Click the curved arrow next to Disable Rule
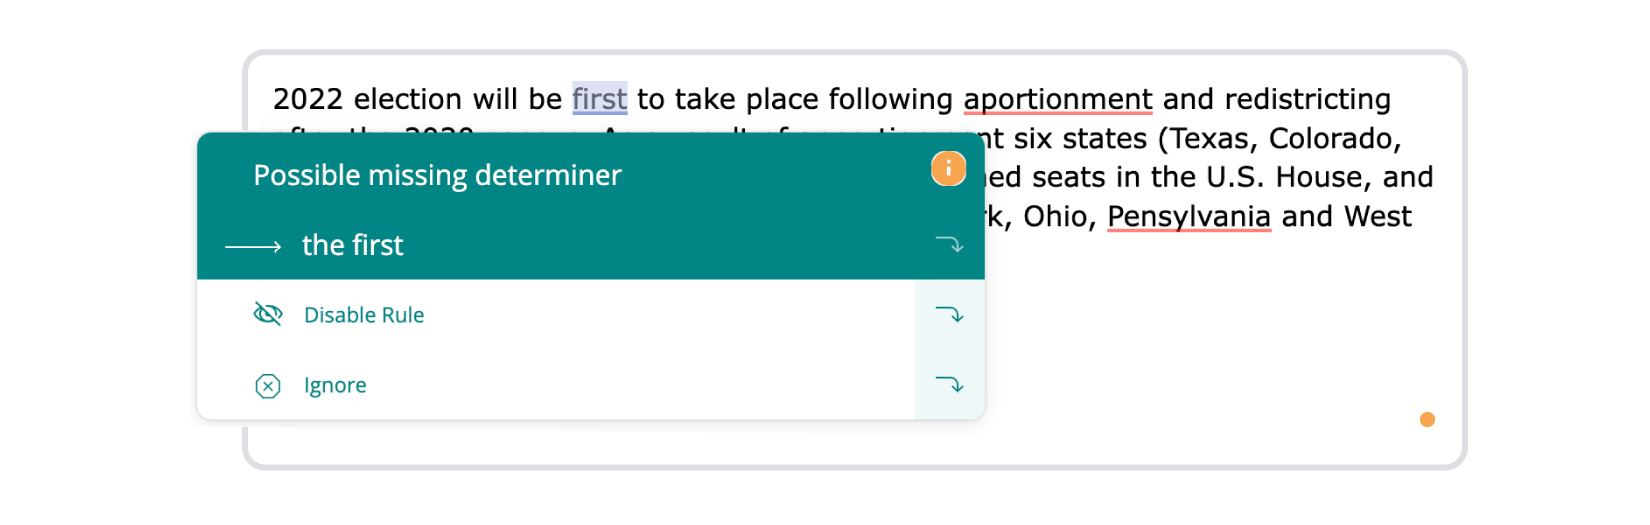 pos(949,315)
